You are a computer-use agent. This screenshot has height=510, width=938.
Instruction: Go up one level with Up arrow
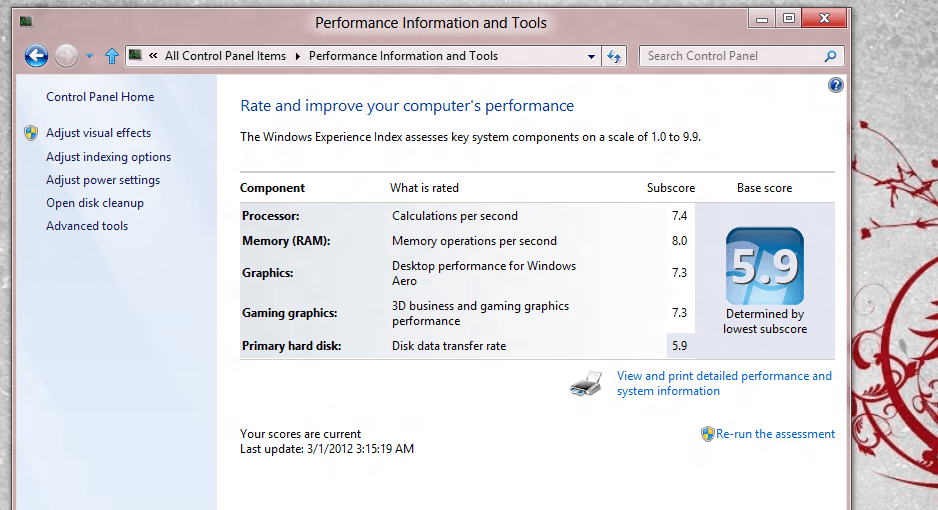[111, 56]
